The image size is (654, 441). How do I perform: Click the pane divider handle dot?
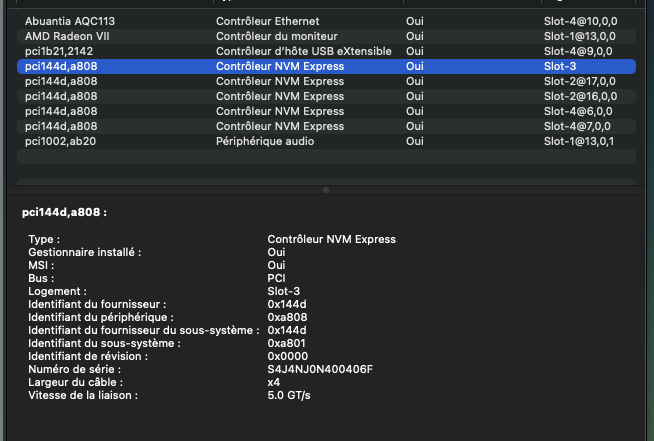(326, 189)
